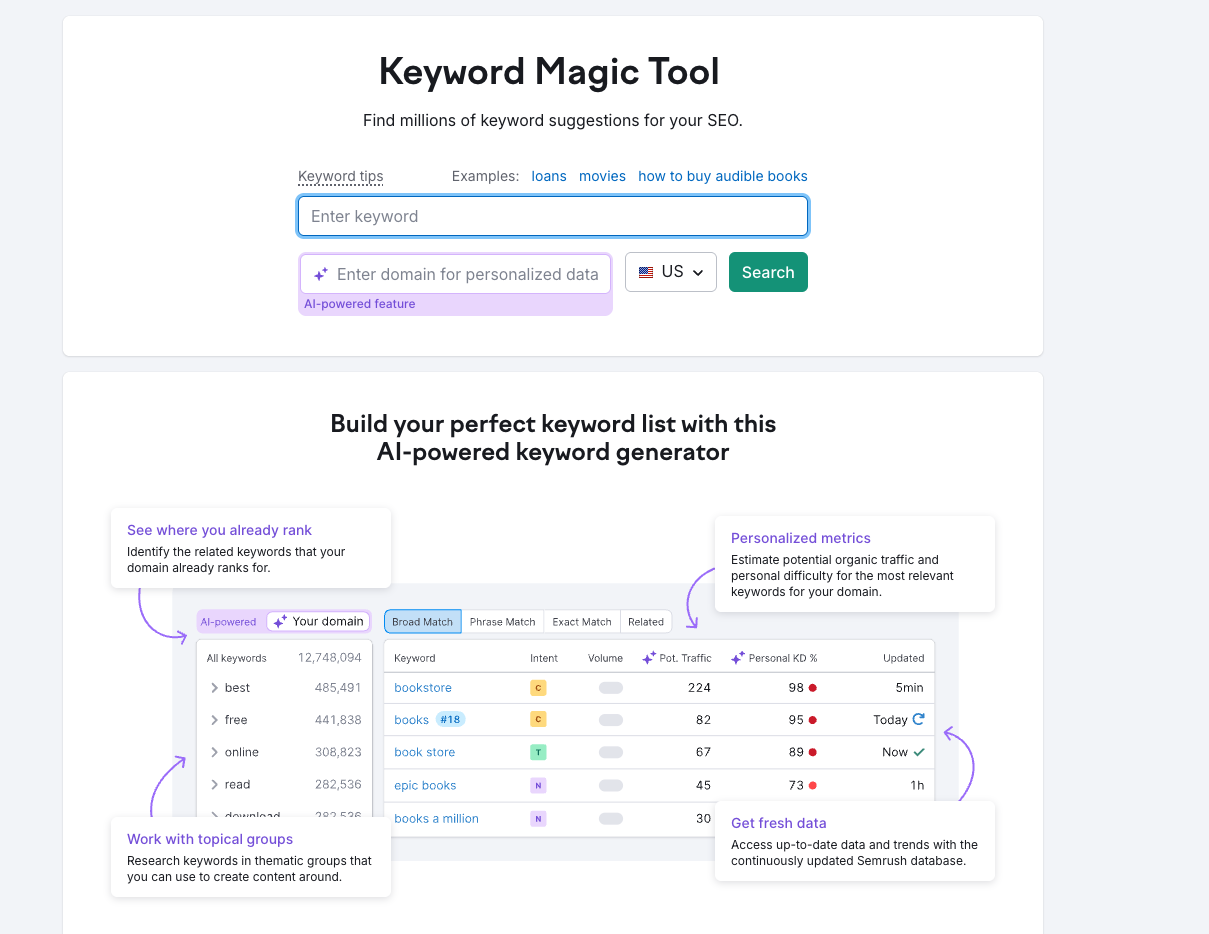
Task: Click the Personal KD % sparkle icon
Action: (738, 658)
